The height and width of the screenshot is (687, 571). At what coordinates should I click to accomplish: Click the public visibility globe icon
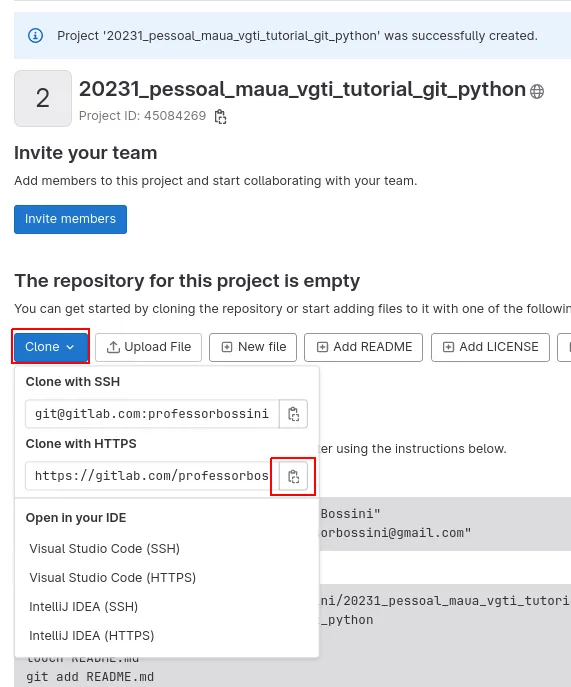537,91
